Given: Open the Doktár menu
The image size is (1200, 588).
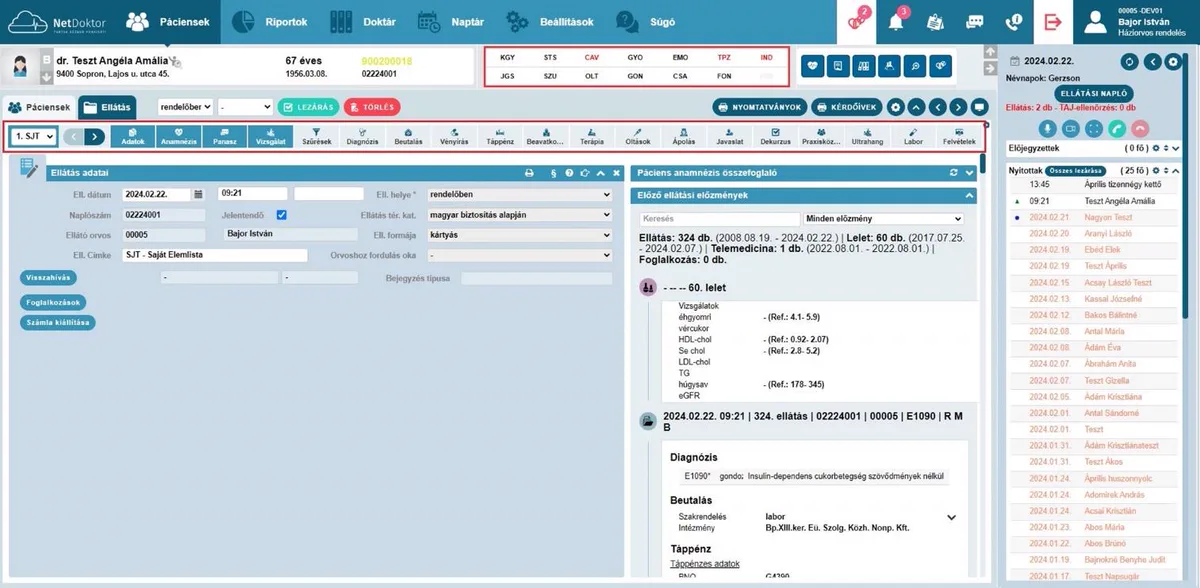Looking at the screenshot, I should click(x=361, y=21).
